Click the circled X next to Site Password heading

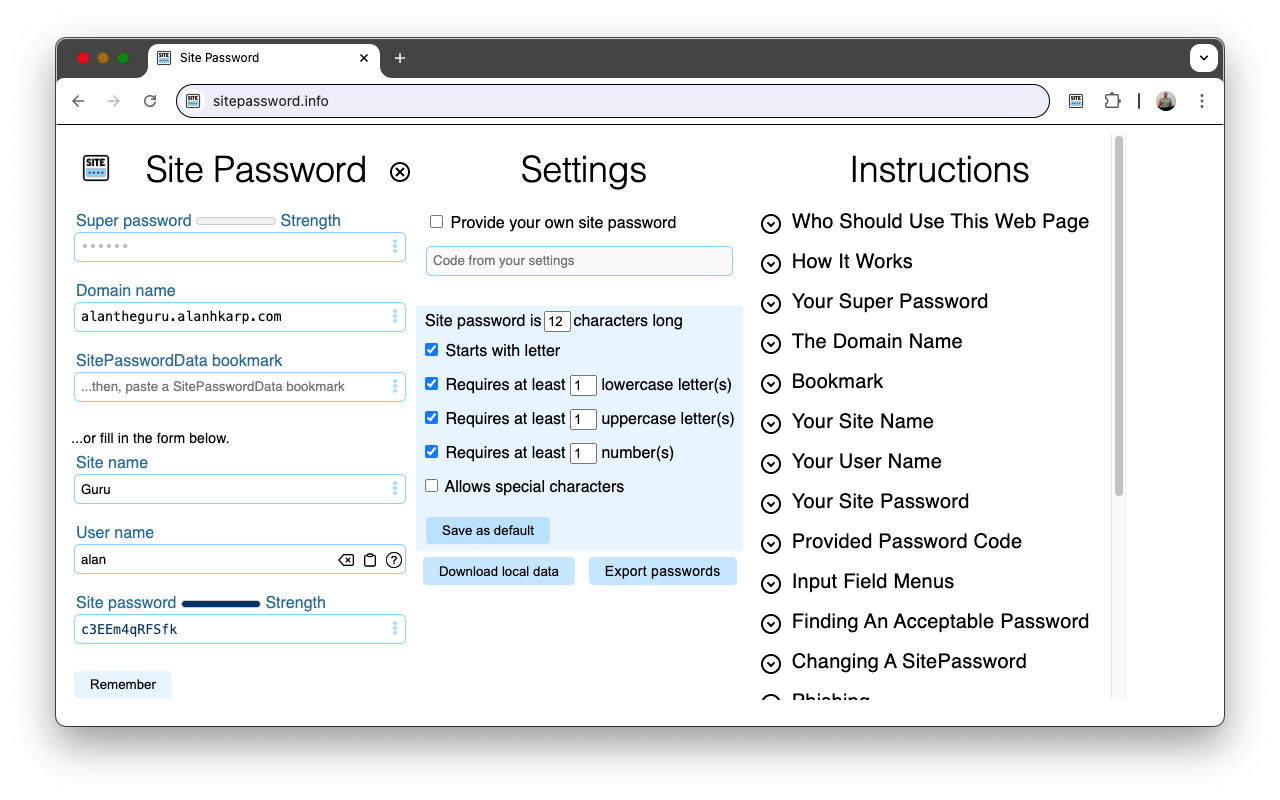coord(400,172)
